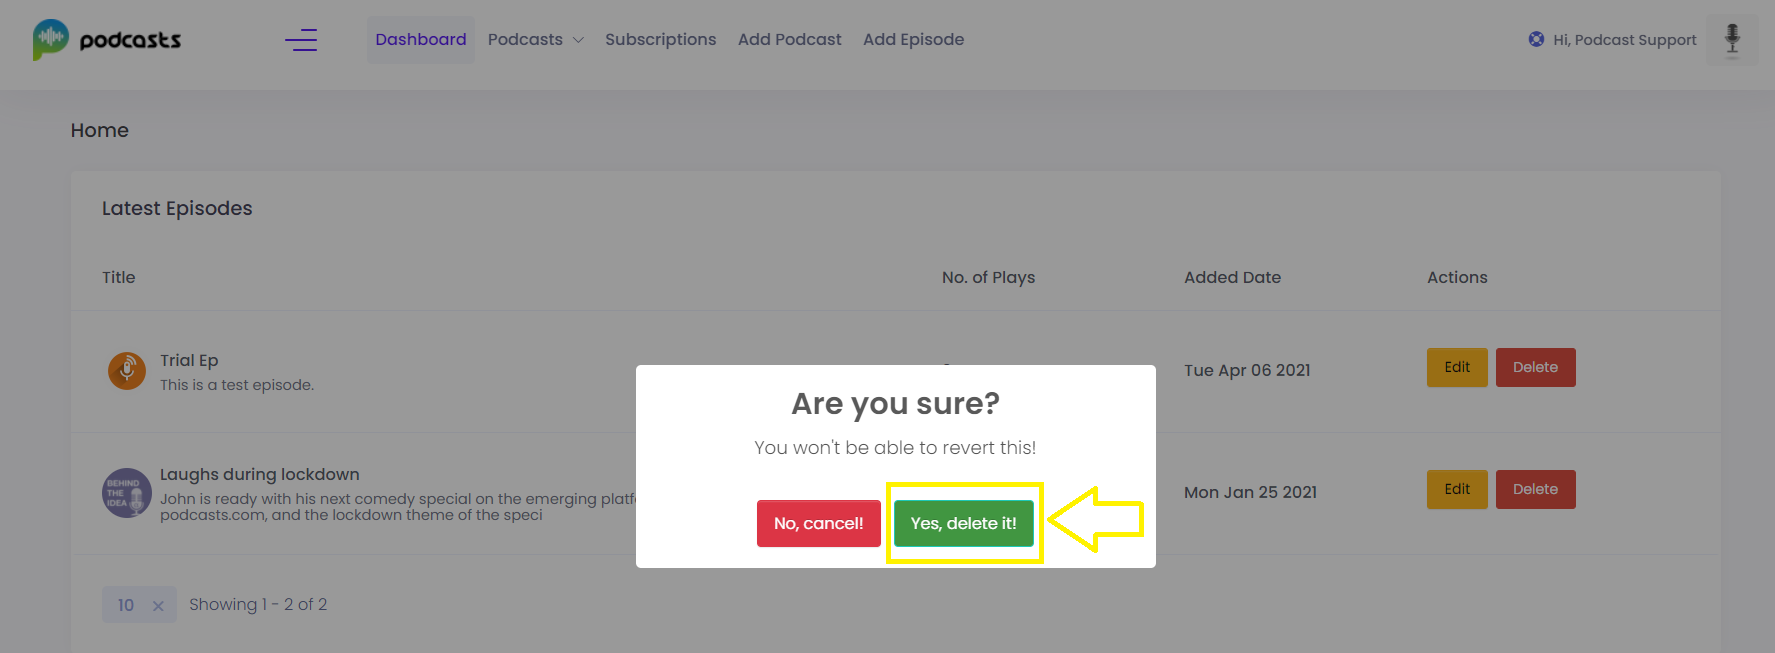The height and width of the screenshot is (653, 1775).
Task: Clear the page size value with X
Action: point(158,605)
